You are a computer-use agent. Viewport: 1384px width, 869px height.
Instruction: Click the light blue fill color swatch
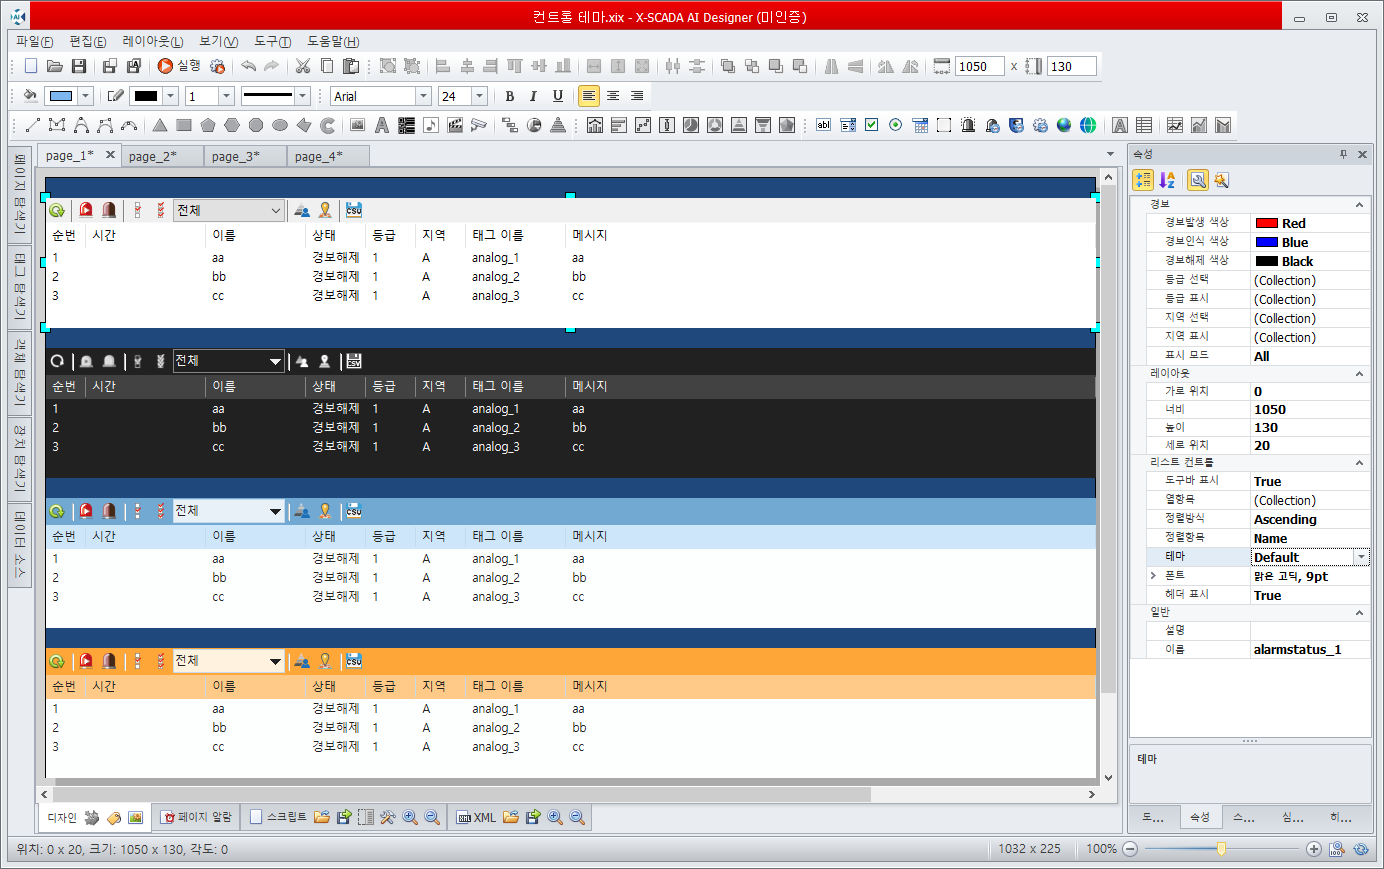pyautogui.click(x=61, y=96)
